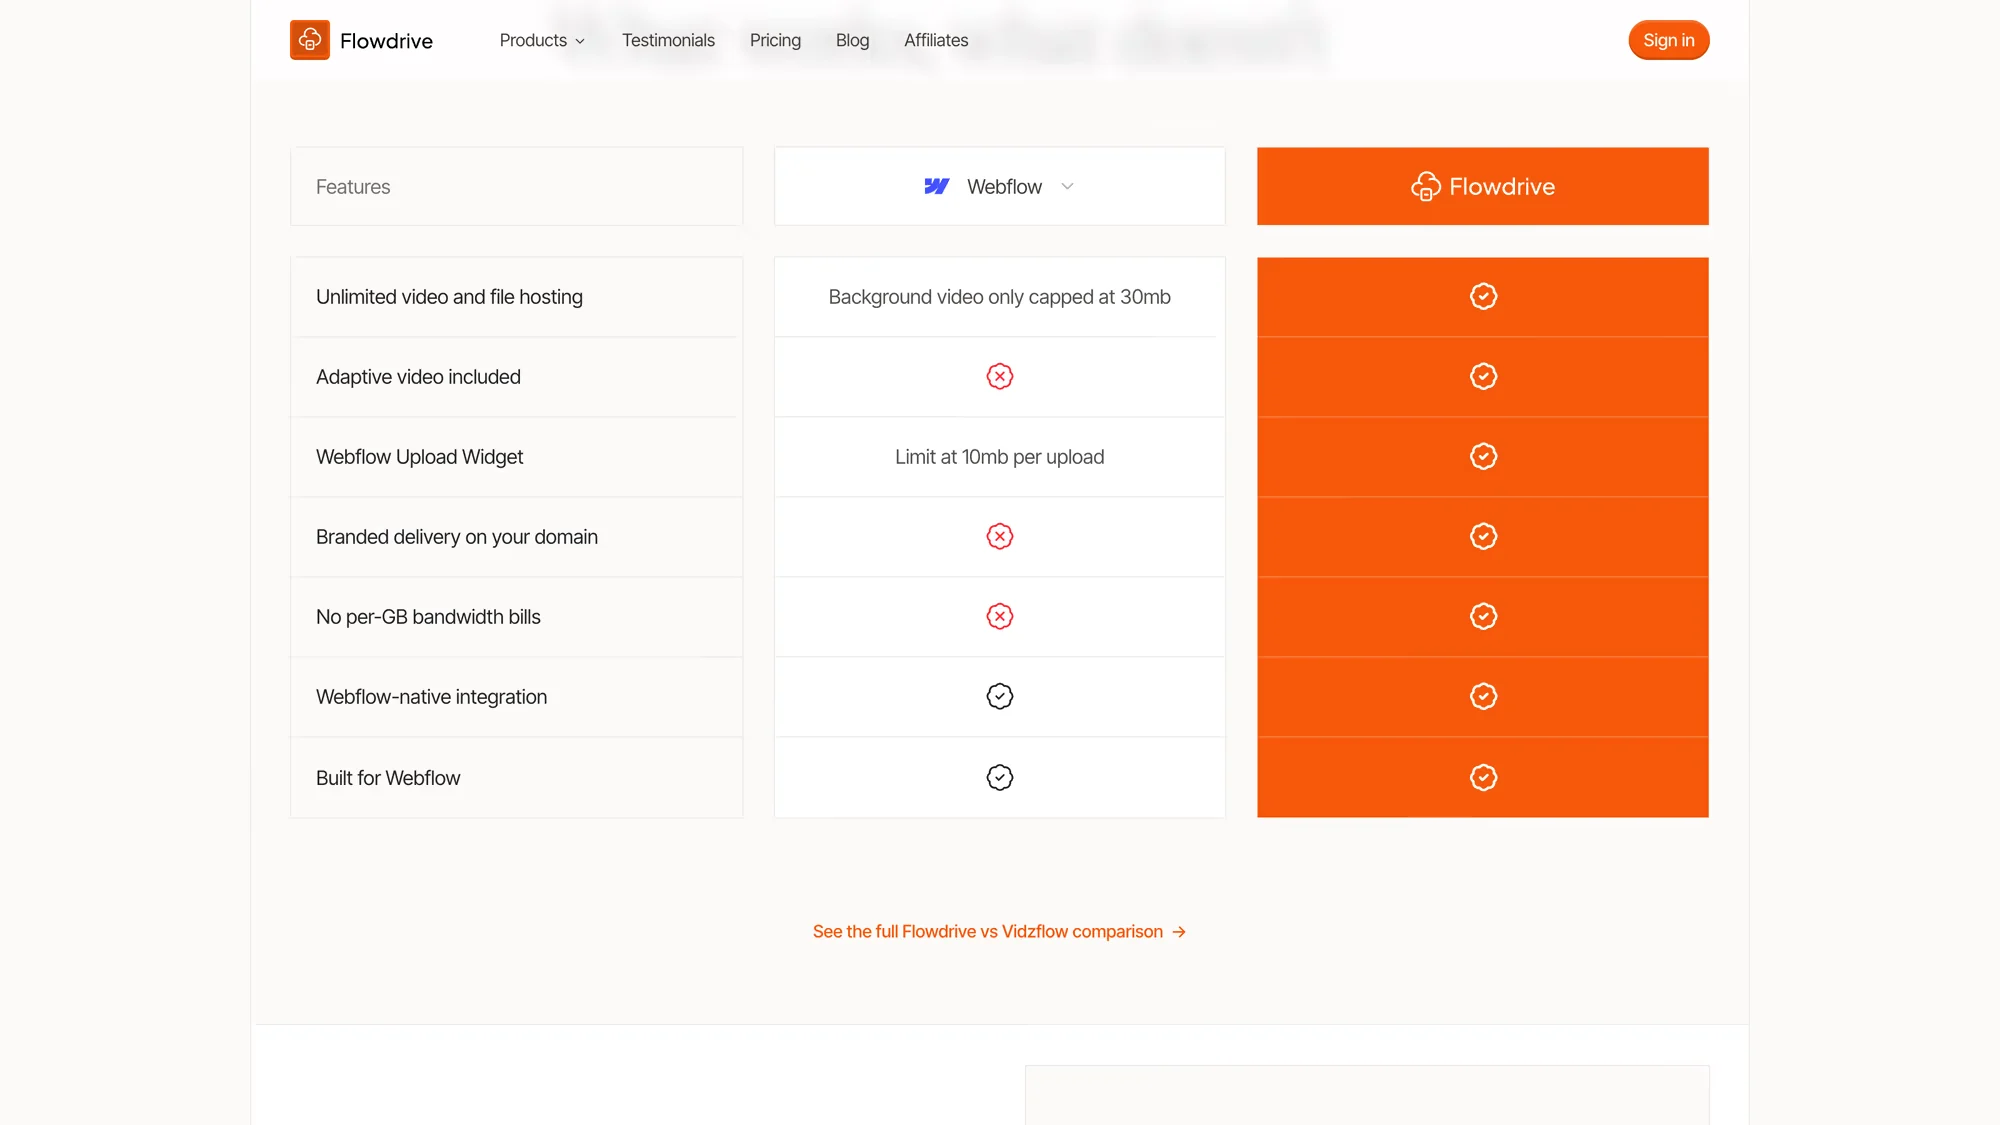Screen dimensions: 2000x1125
Task: Click Webflow's red X for No per-GB bandwidth bills
Action: pyautogui.click(x=1000, y=617)
